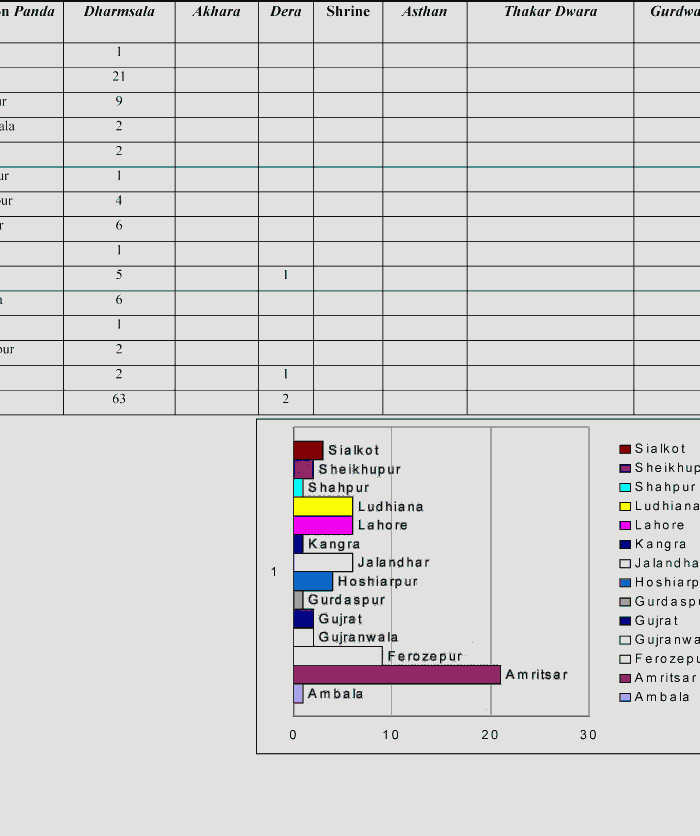Select the long purple Amritsar bar in the chart
The width and height of the screenshot is (700, 836).
396,675
